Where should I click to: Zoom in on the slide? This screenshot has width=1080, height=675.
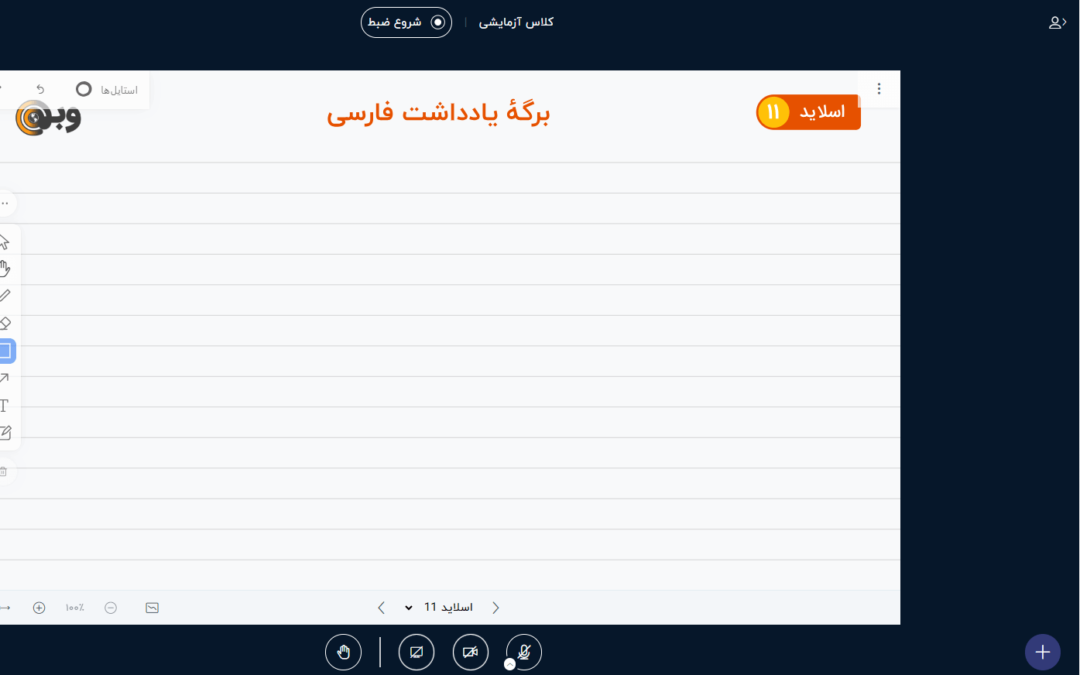(39, 607)
